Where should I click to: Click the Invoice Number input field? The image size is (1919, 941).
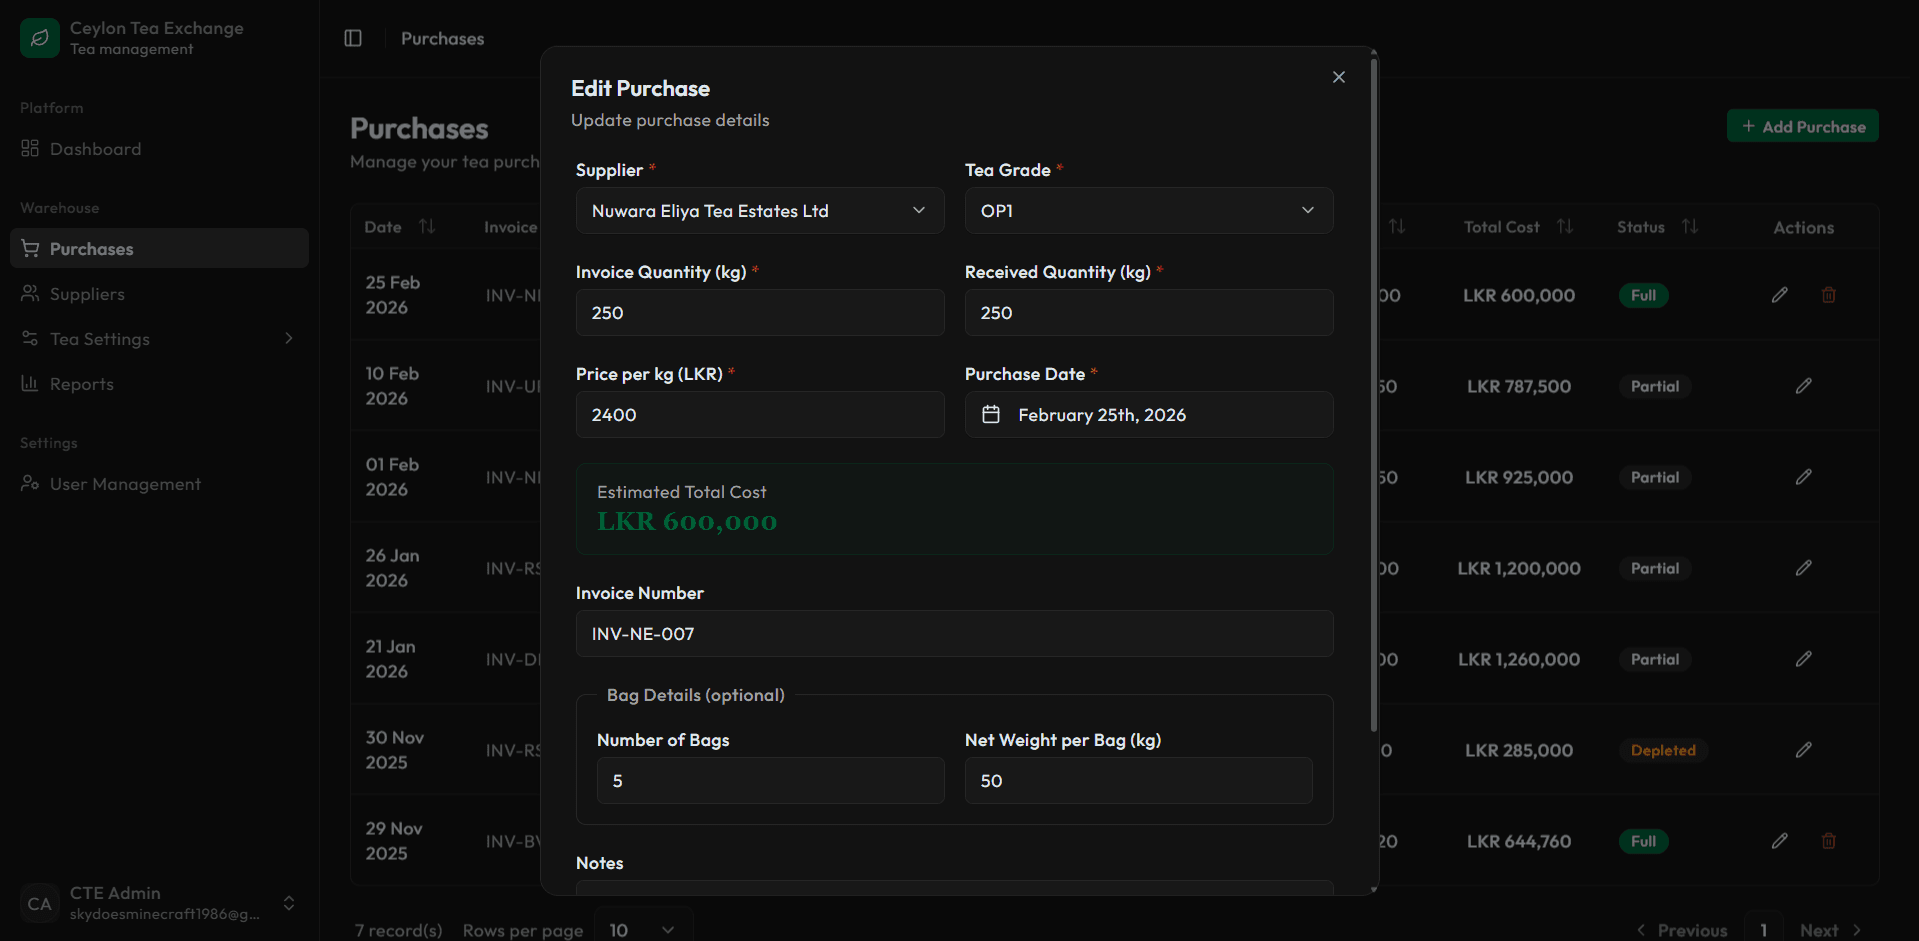[x=954, y=634]
